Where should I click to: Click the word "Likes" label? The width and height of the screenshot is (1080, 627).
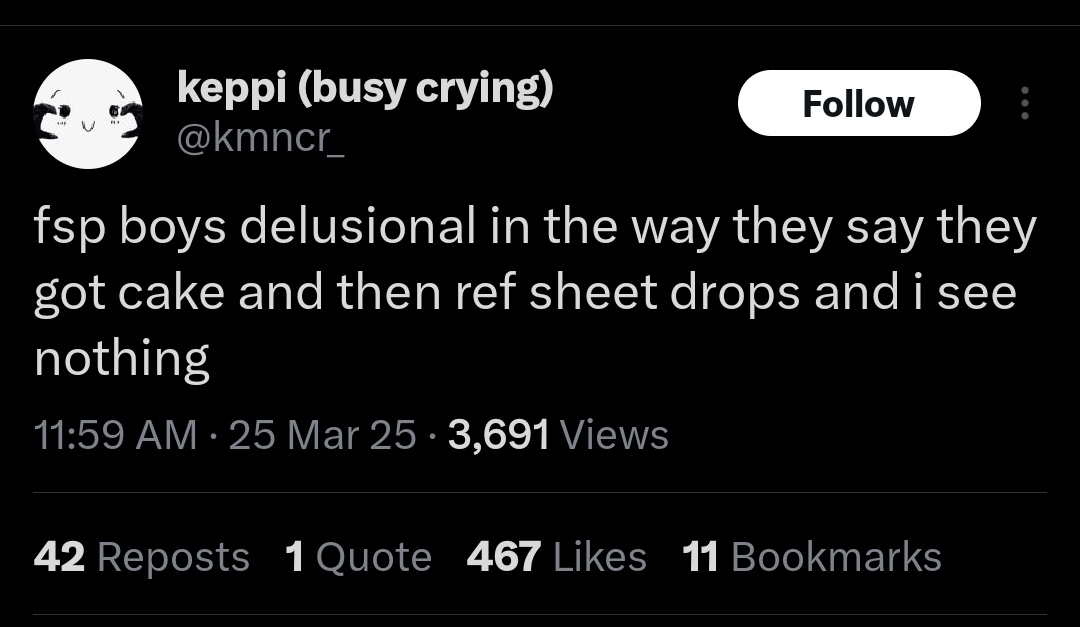599,557
